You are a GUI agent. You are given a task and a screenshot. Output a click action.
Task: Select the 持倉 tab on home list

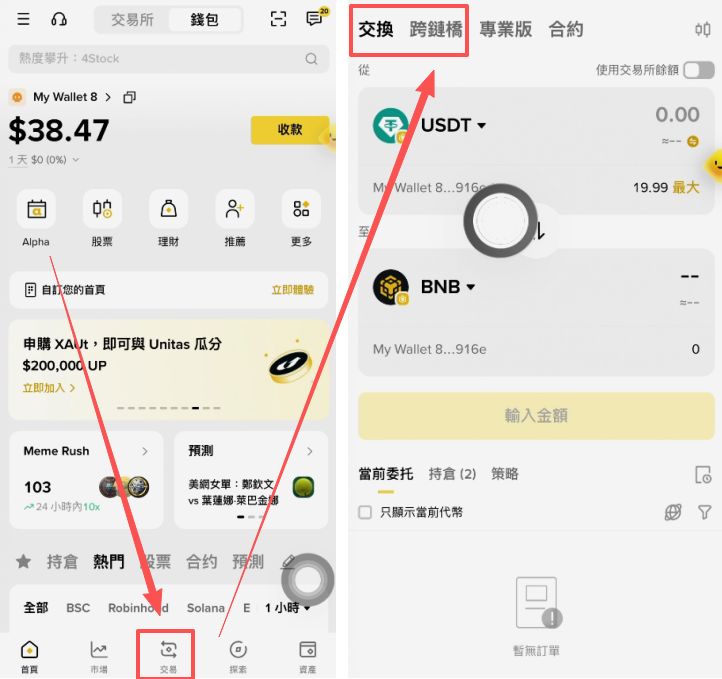(x=62, y=562)
